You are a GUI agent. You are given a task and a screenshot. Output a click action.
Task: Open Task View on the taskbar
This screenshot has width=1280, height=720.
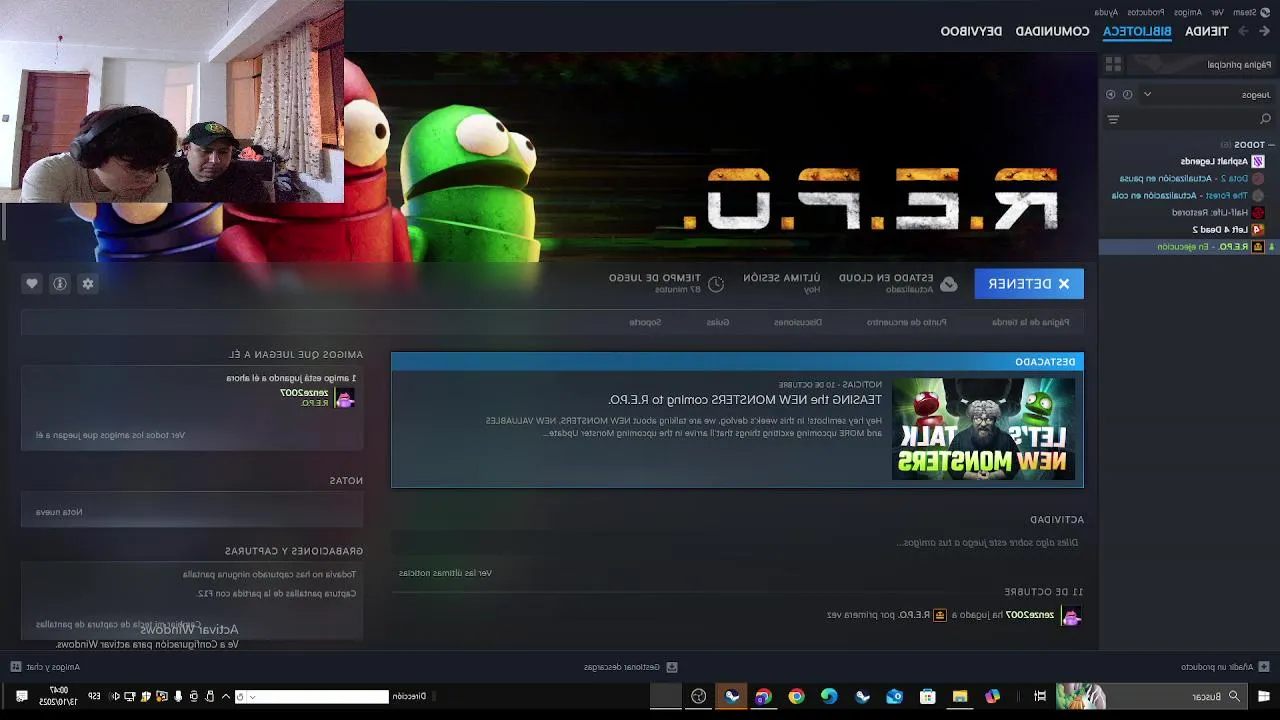coord(1040,696)
